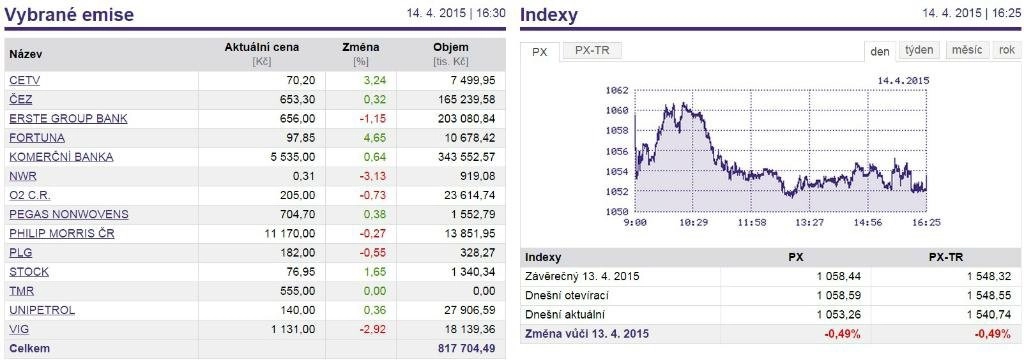Show the monthly 'měsíc' chart
This screenshot has width=1024, height=360.
coord(967,50)
